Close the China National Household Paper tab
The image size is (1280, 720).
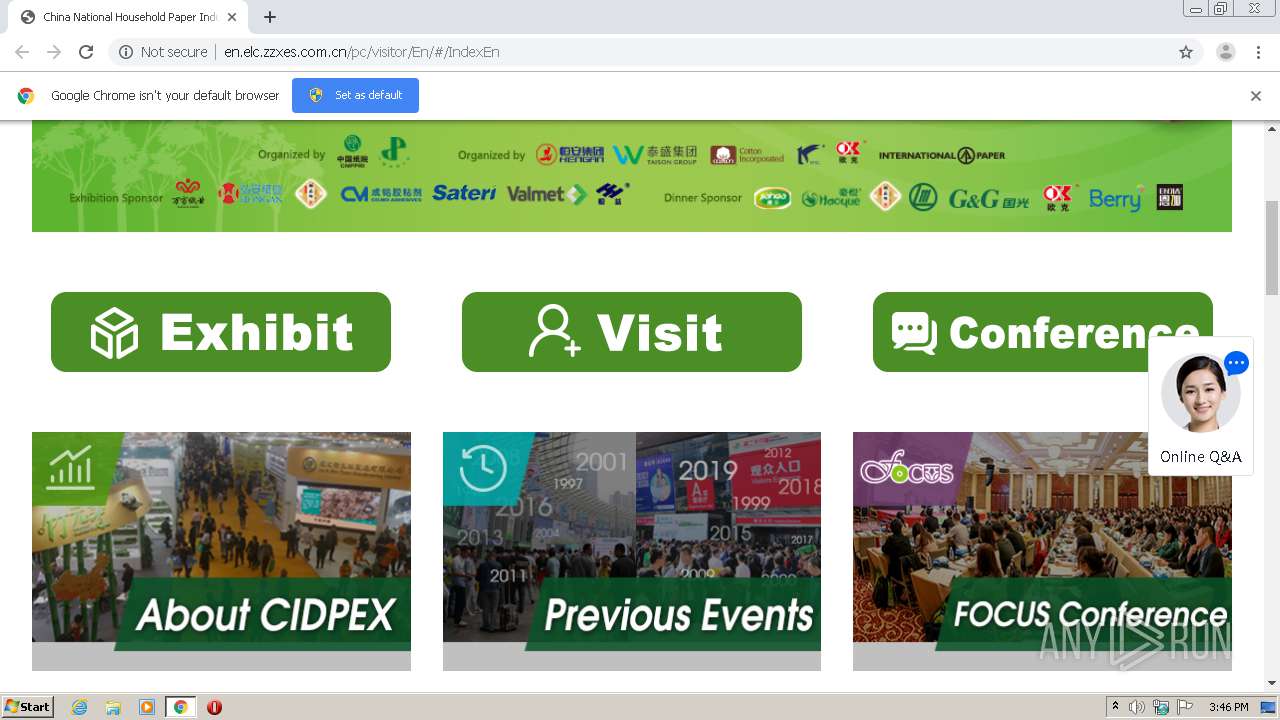coord(232,17)
